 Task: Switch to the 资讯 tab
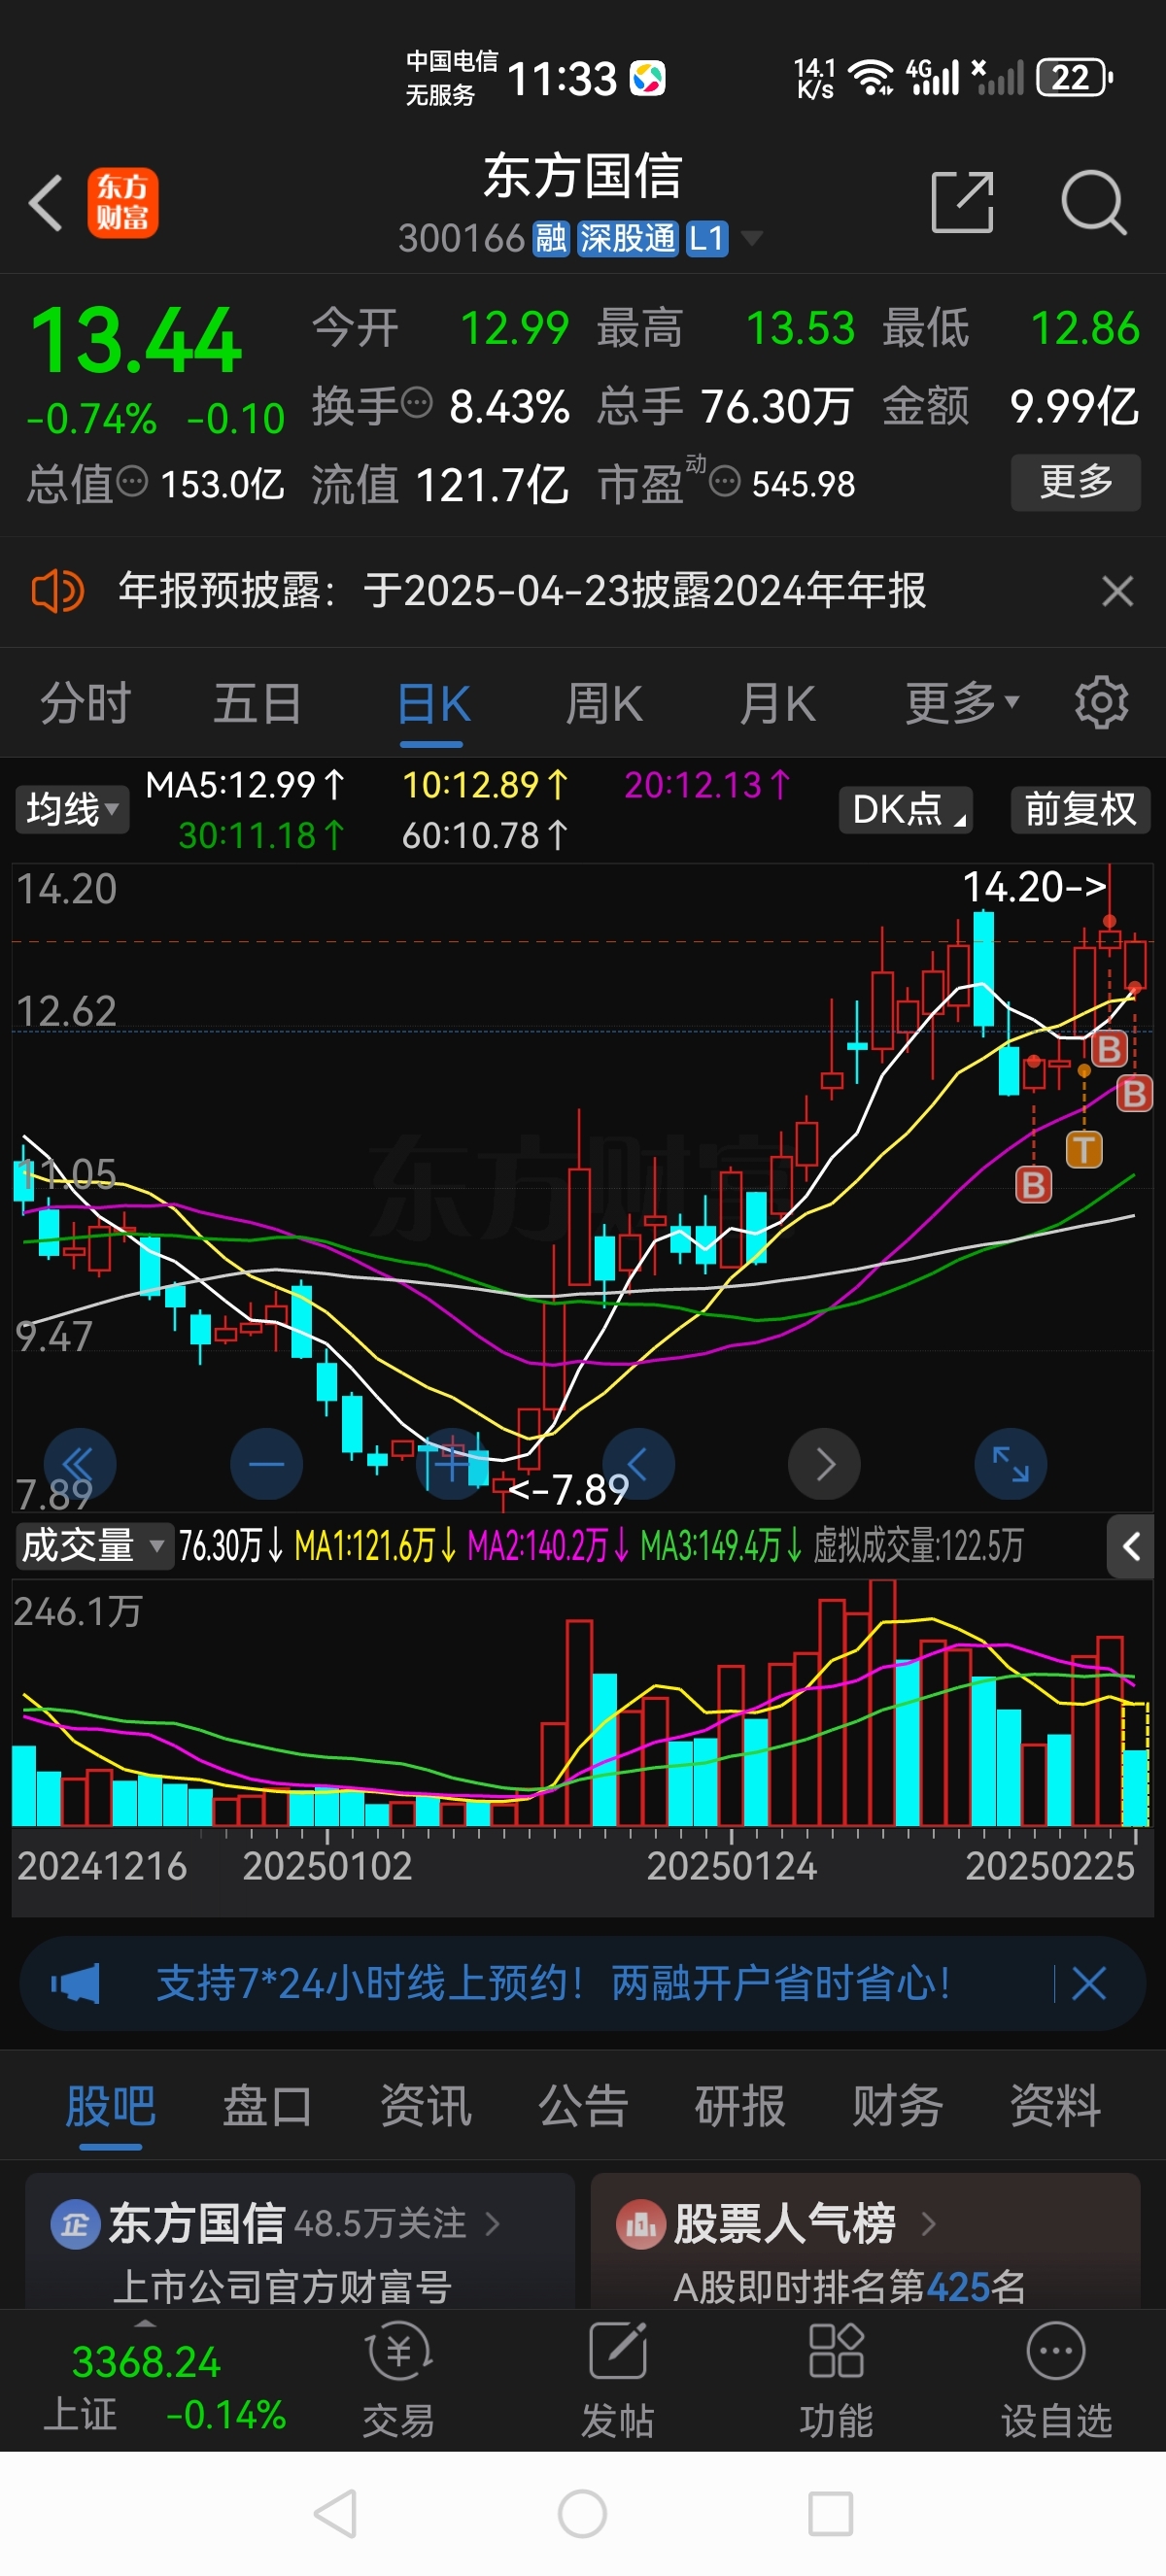[425, 2106]
